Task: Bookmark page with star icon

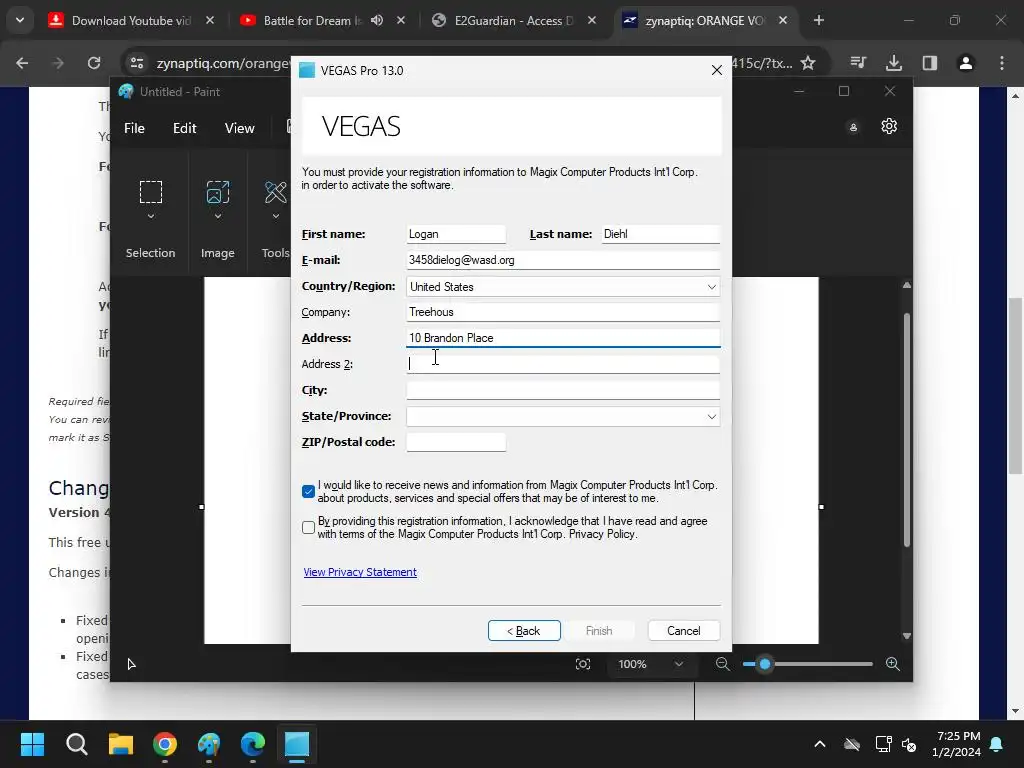Action: [808, 63]
